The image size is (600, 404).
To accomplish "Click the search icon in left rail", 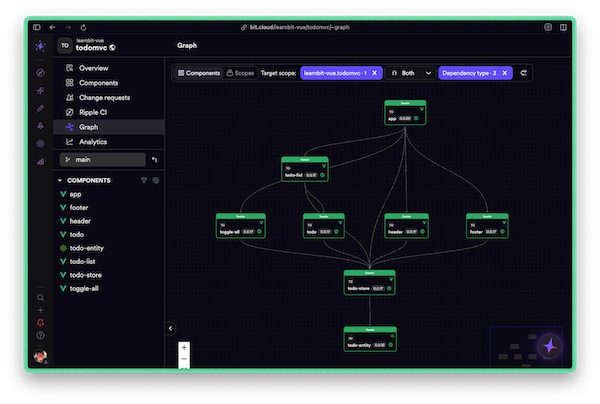I will (40, 297).
